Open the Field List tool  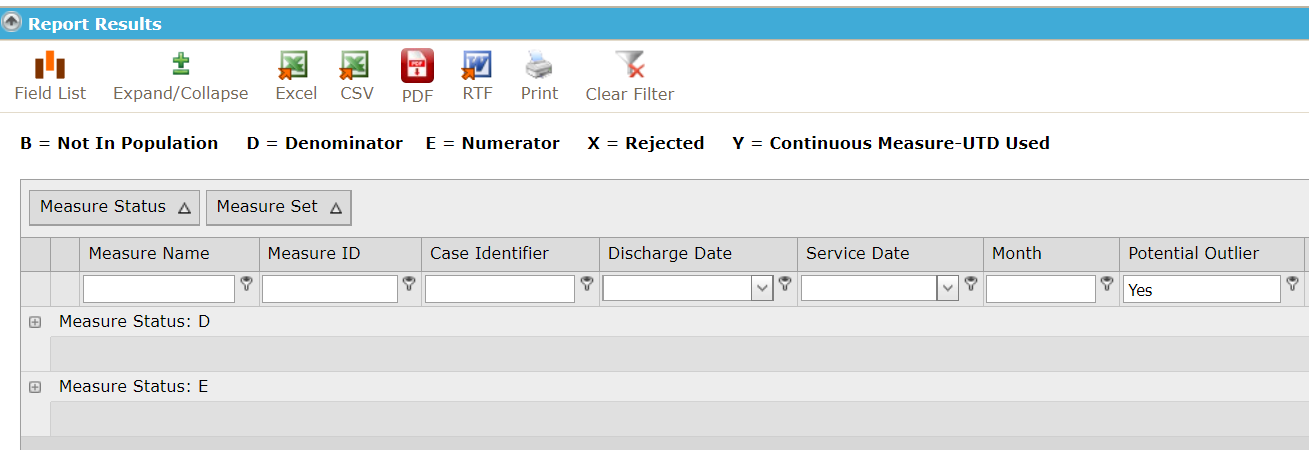[50, 77]
